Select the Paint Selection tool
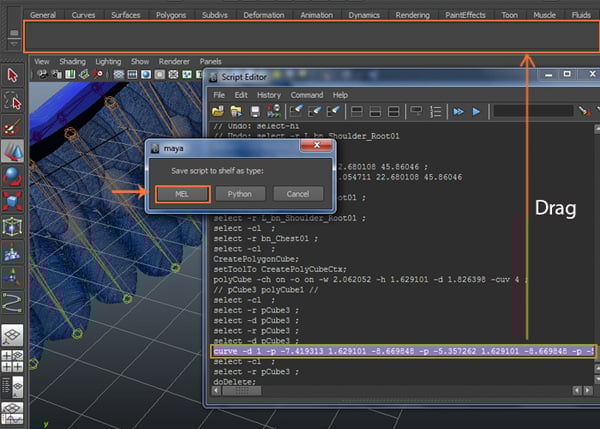Image resolution: width=600 pixels, height=429 pixels. click(x=12, y=127)
